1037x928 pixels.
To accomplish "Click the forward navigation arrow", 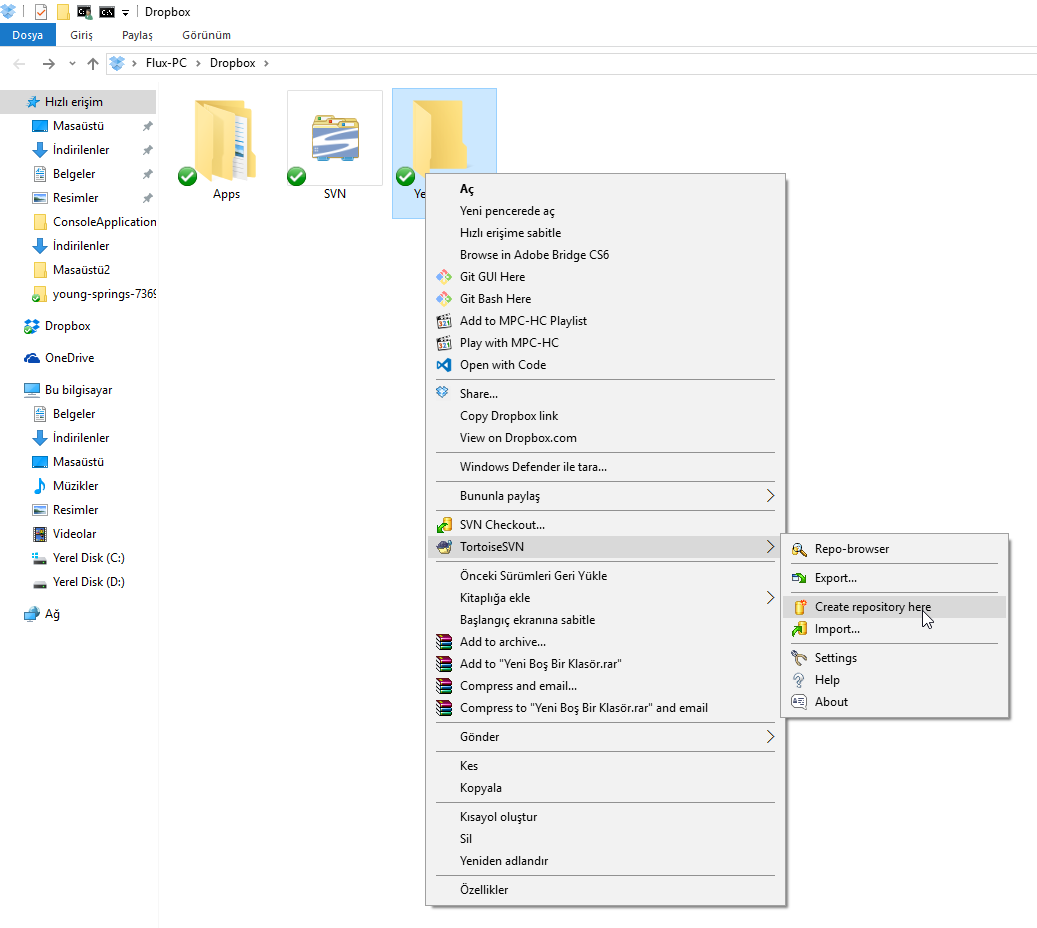I will (48, 63).
